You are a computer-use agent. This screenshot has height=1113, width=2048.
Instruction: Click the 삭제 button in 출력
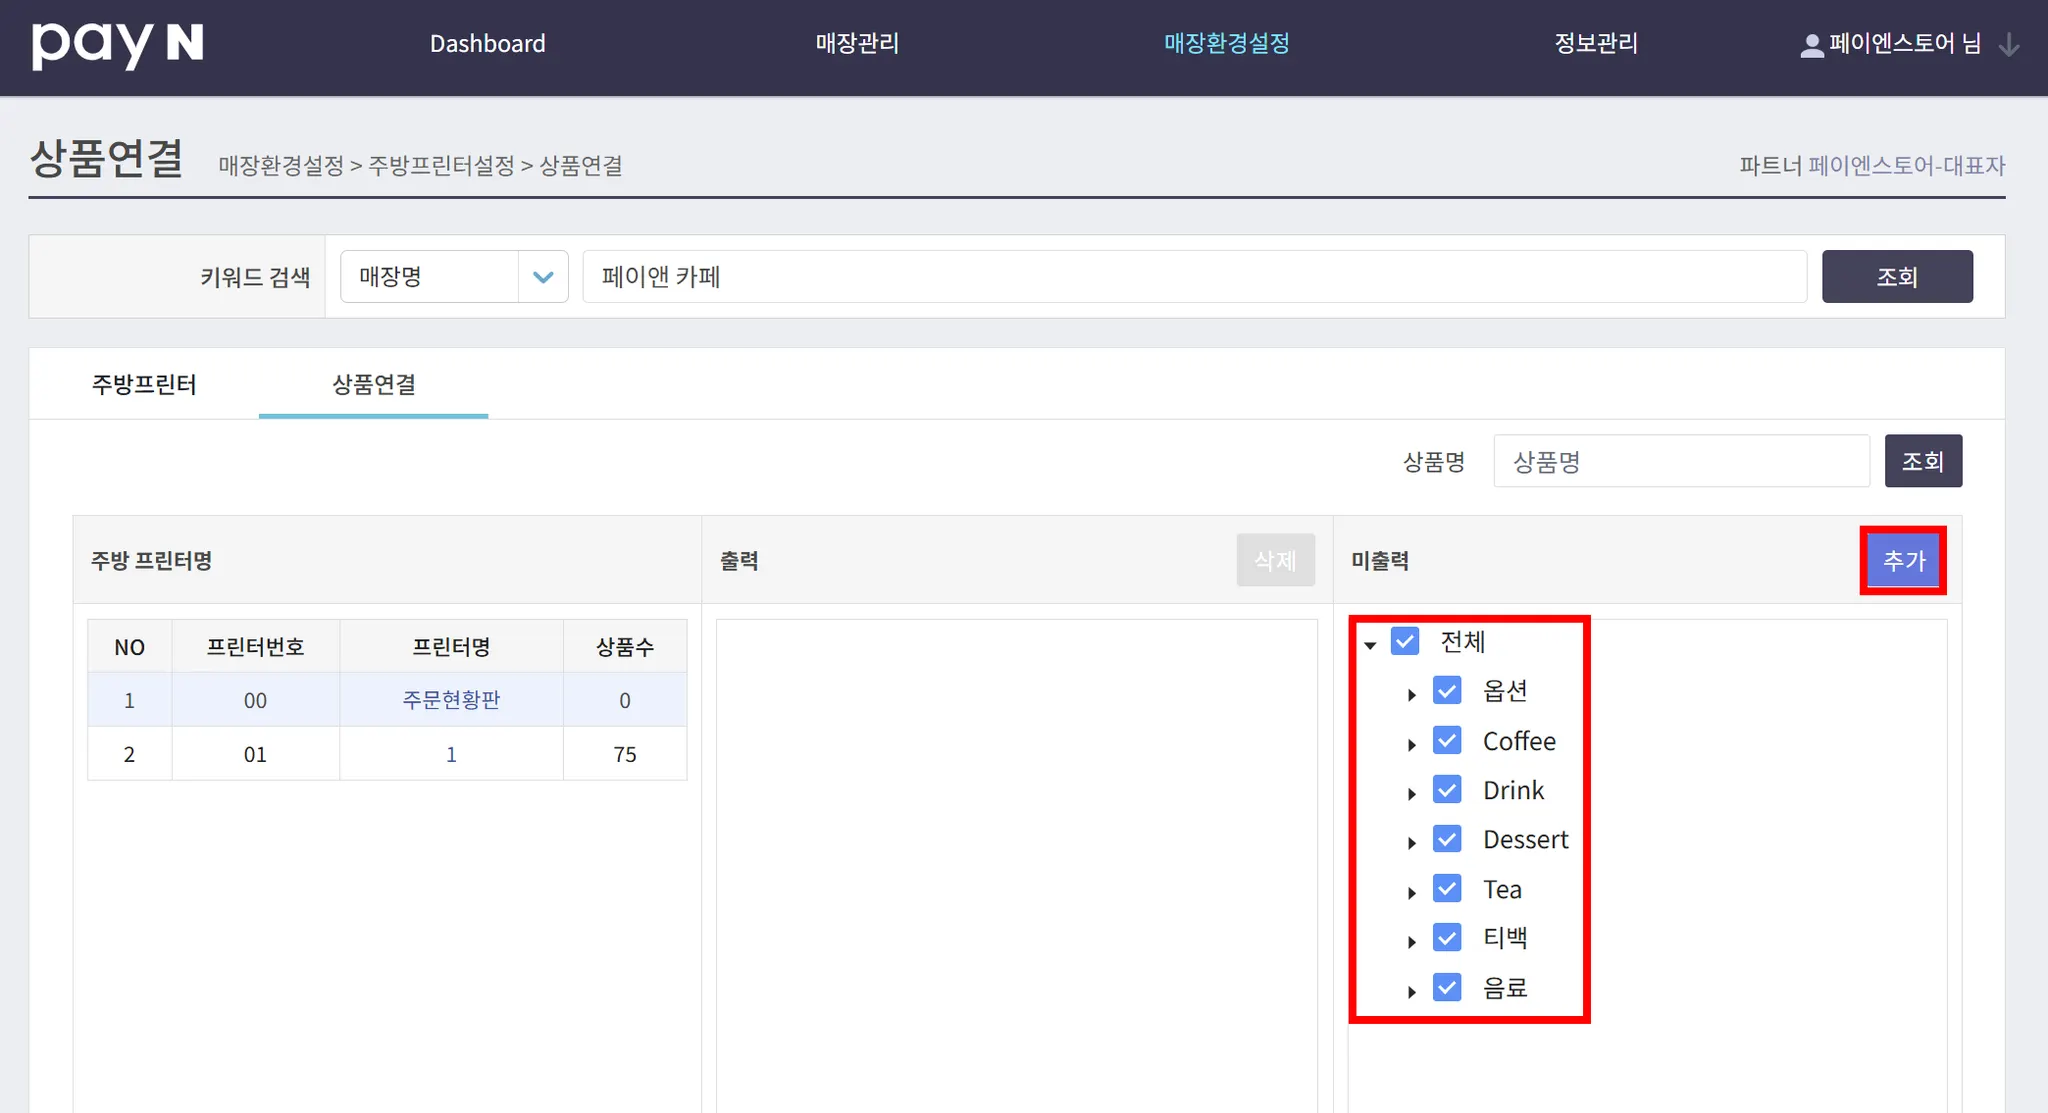pos(1275,561)
